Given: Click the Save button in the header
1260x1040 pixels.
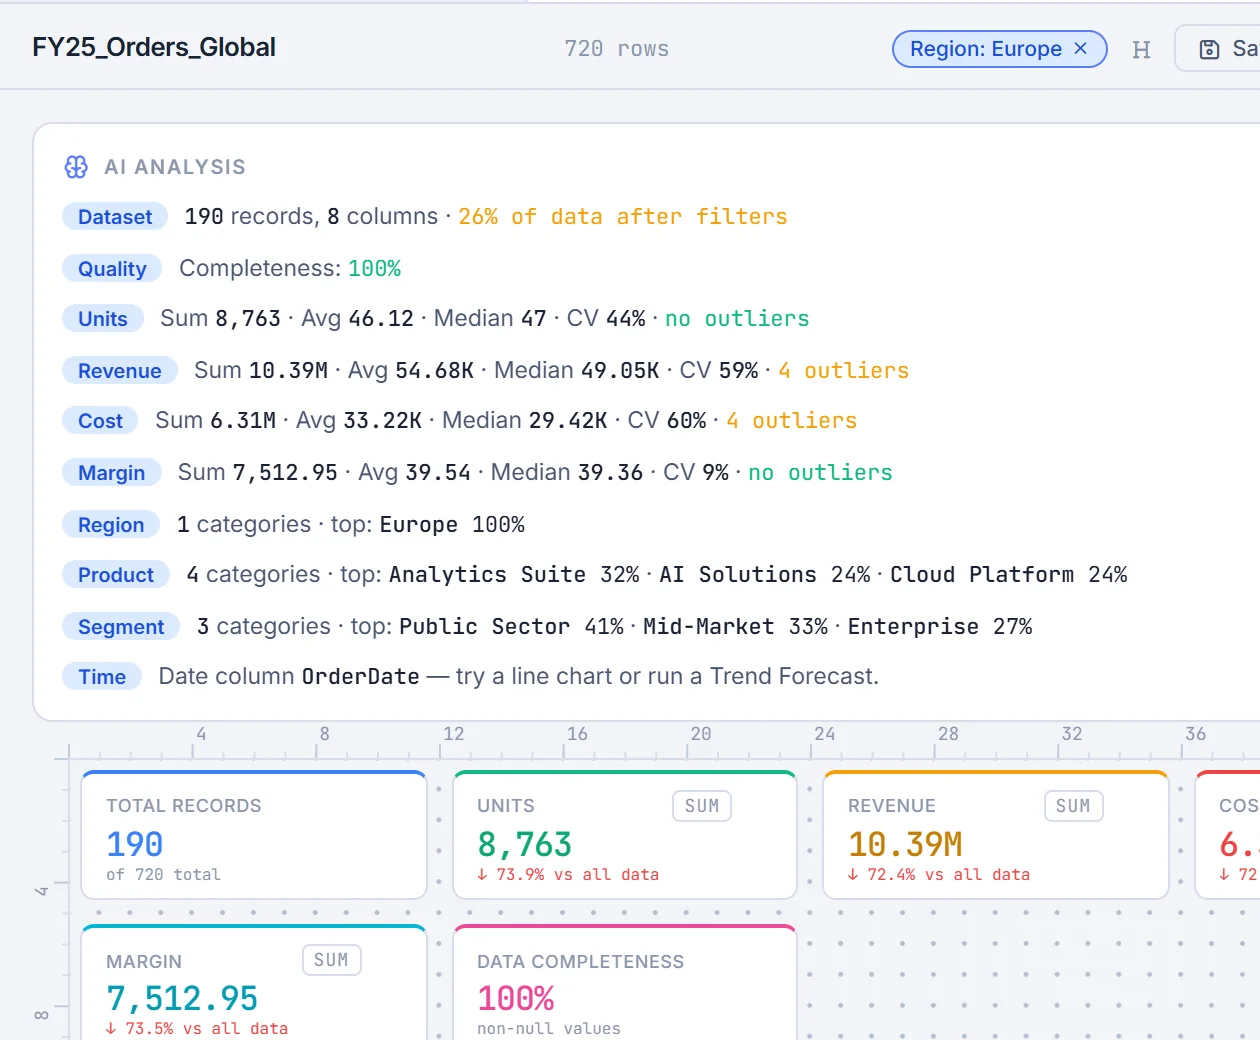Looking at the screenshot, I should (x=1218, y=49).
